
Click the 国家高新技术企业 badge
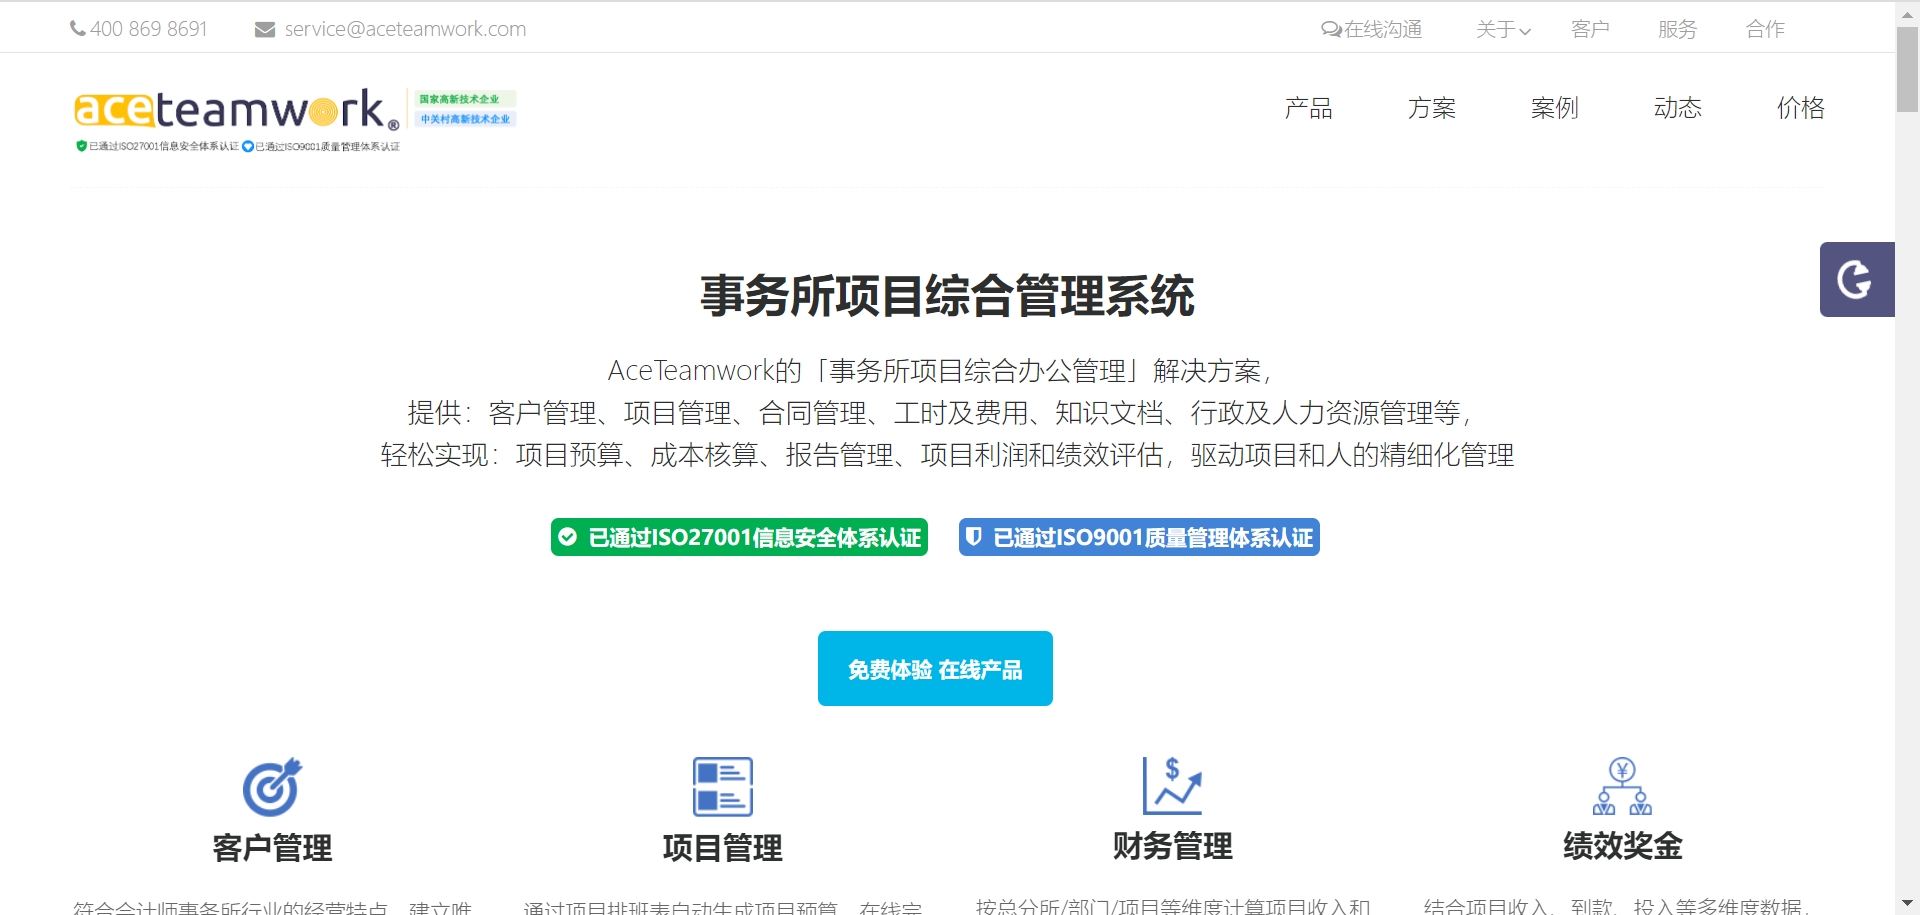point(465,99)
